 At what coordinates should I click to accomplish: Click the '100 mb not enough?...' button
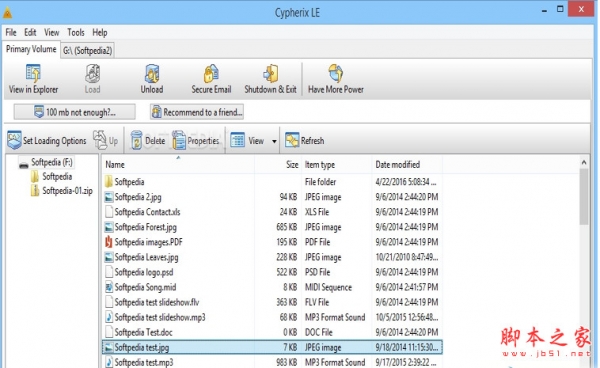point(75,112)
